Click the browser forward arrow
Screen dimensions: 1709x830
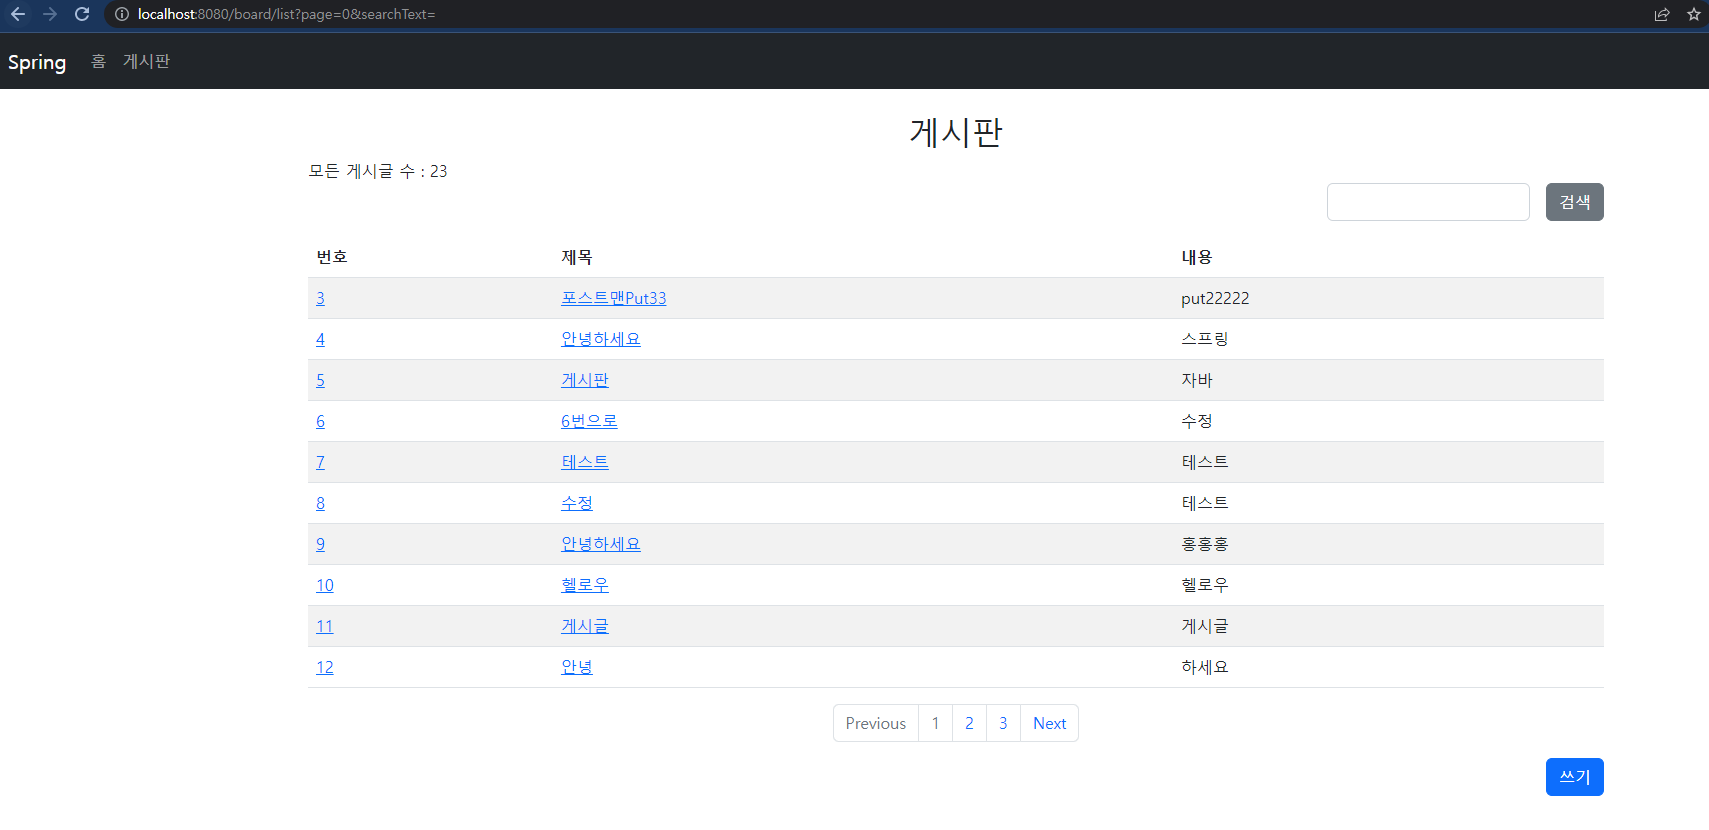pyautogui.click(x=50, y=14)
